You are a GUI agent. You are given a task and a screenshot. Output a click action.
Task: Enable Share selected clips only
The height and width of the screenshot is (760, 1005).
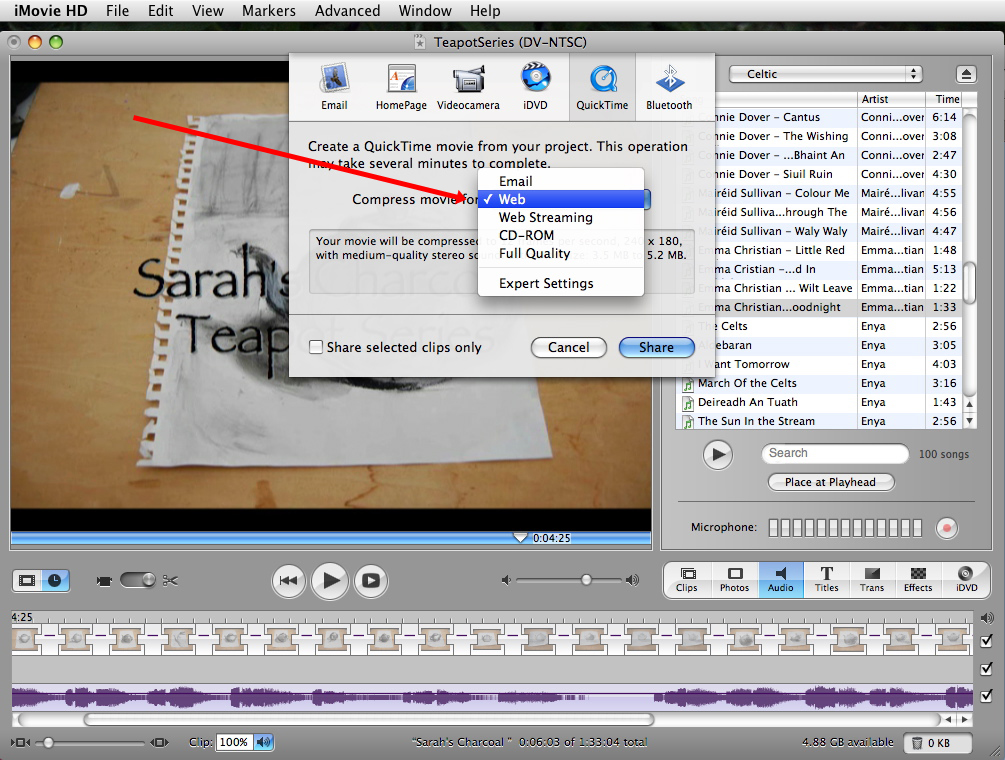click(316, 347)
